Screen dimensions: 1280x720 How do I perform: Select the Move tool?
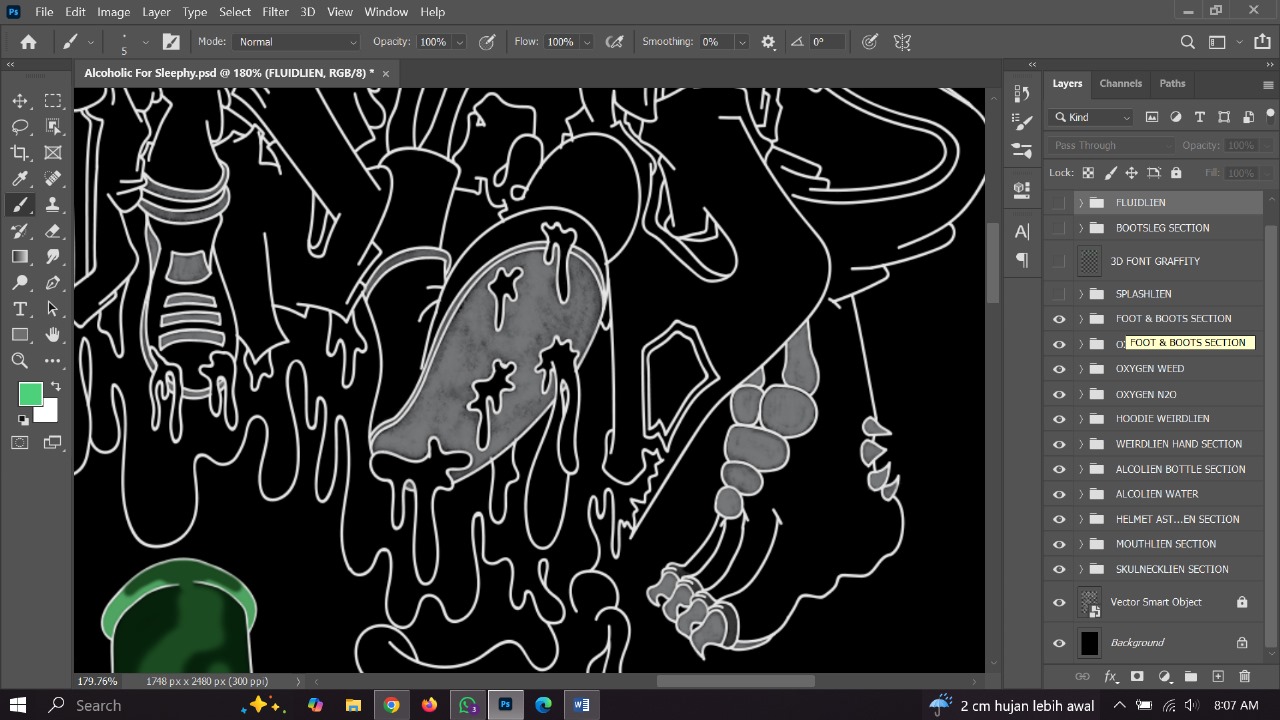(20, 100)
